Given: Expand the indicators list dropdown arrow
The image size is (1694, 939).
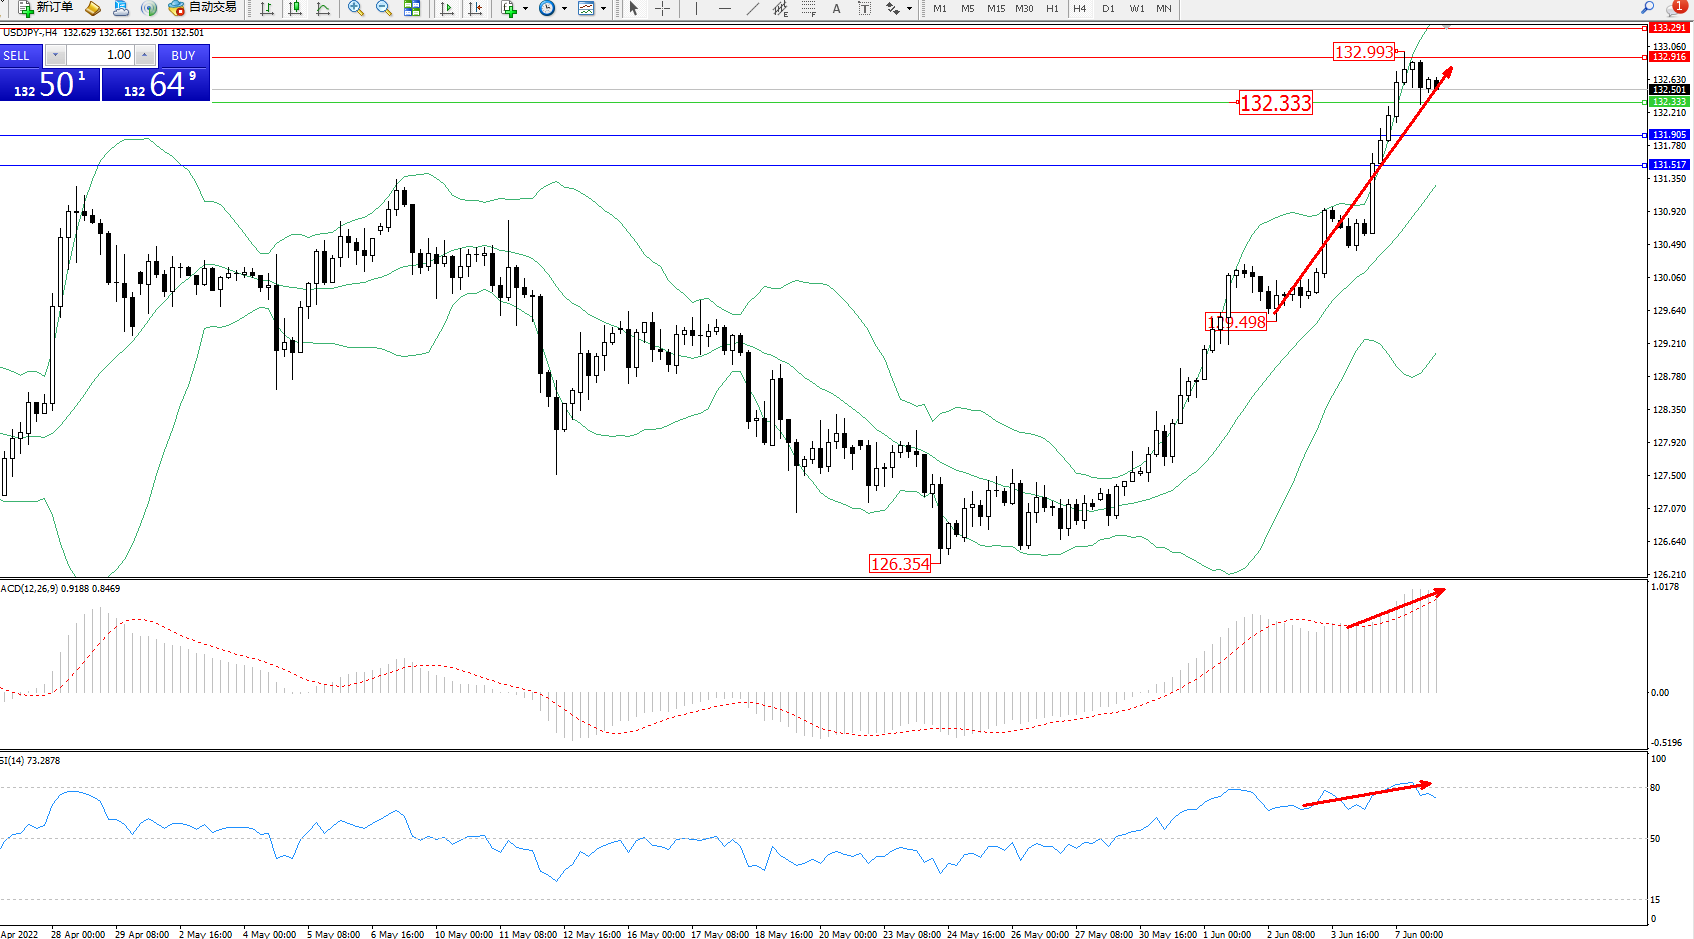Looking at the screenshot, I should (x=525, y=8).
